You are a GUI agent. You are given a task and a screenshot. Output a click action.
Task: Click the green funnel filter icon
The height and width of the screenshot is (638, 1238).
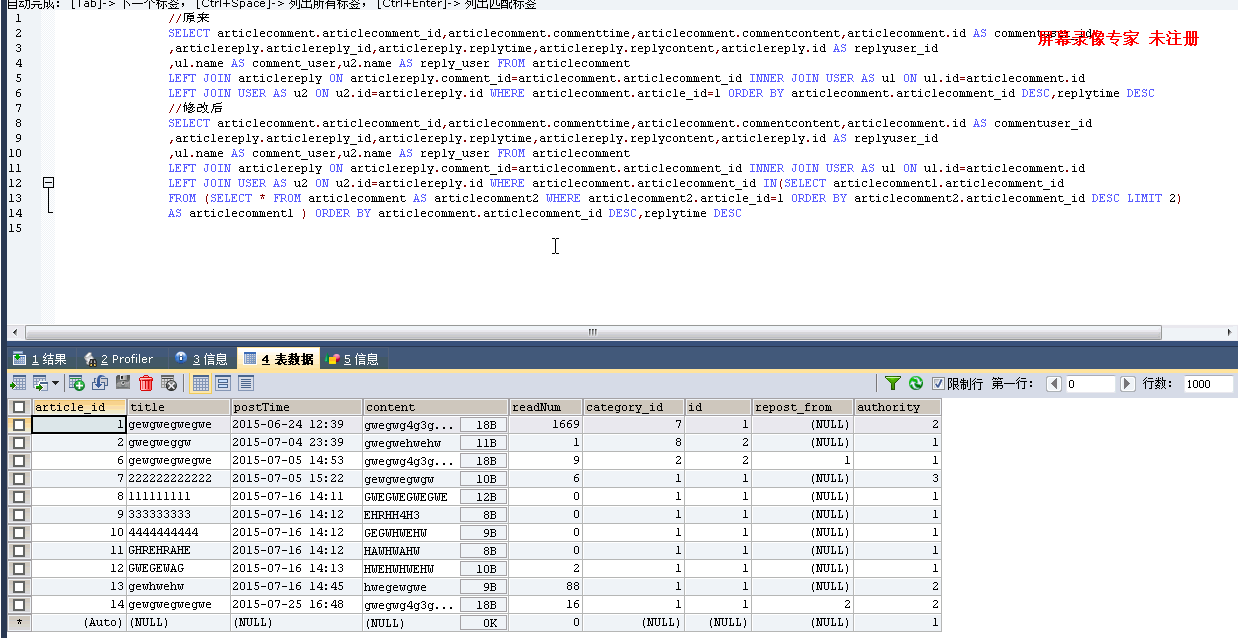tap(892, 383)
